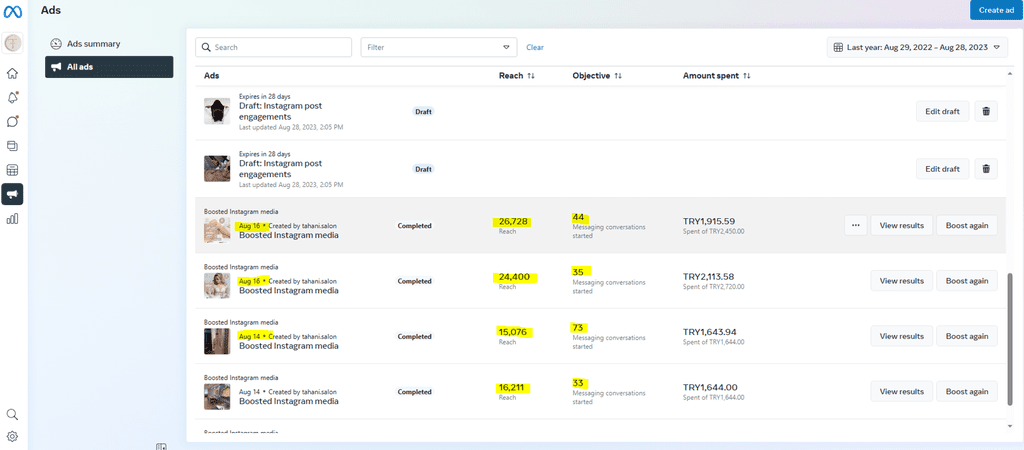Click the collapse sidebar panel icon
Image resolution: width=1024 pixels, height=450 pixels.
point(161,447)
